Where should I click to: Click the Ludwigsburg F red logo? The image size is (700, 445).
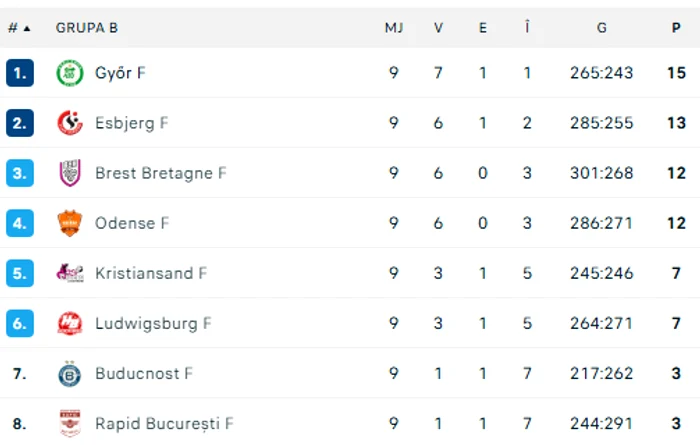coord(70,323)
